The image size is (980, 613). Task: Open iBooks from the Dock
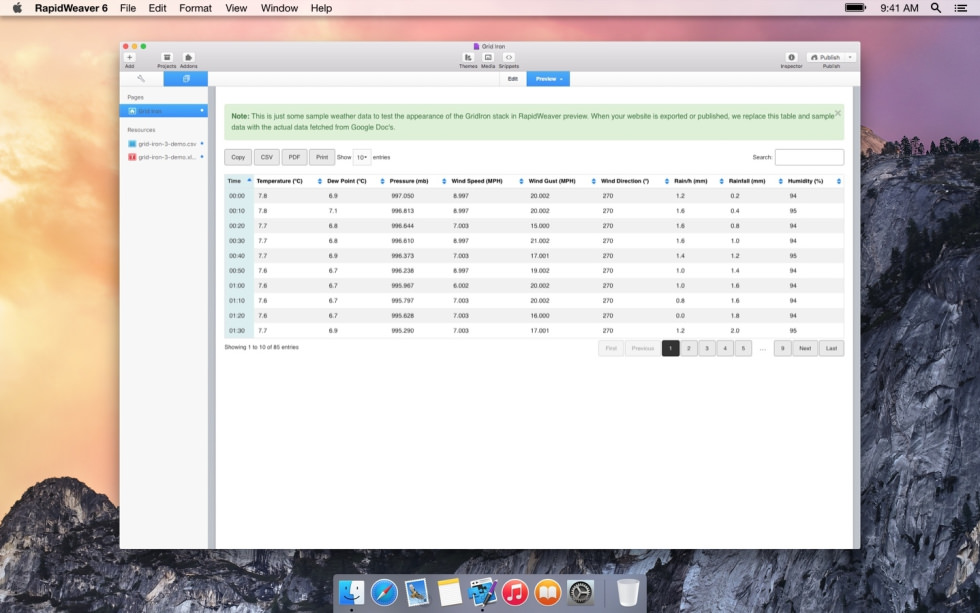[x=548, y=592]
